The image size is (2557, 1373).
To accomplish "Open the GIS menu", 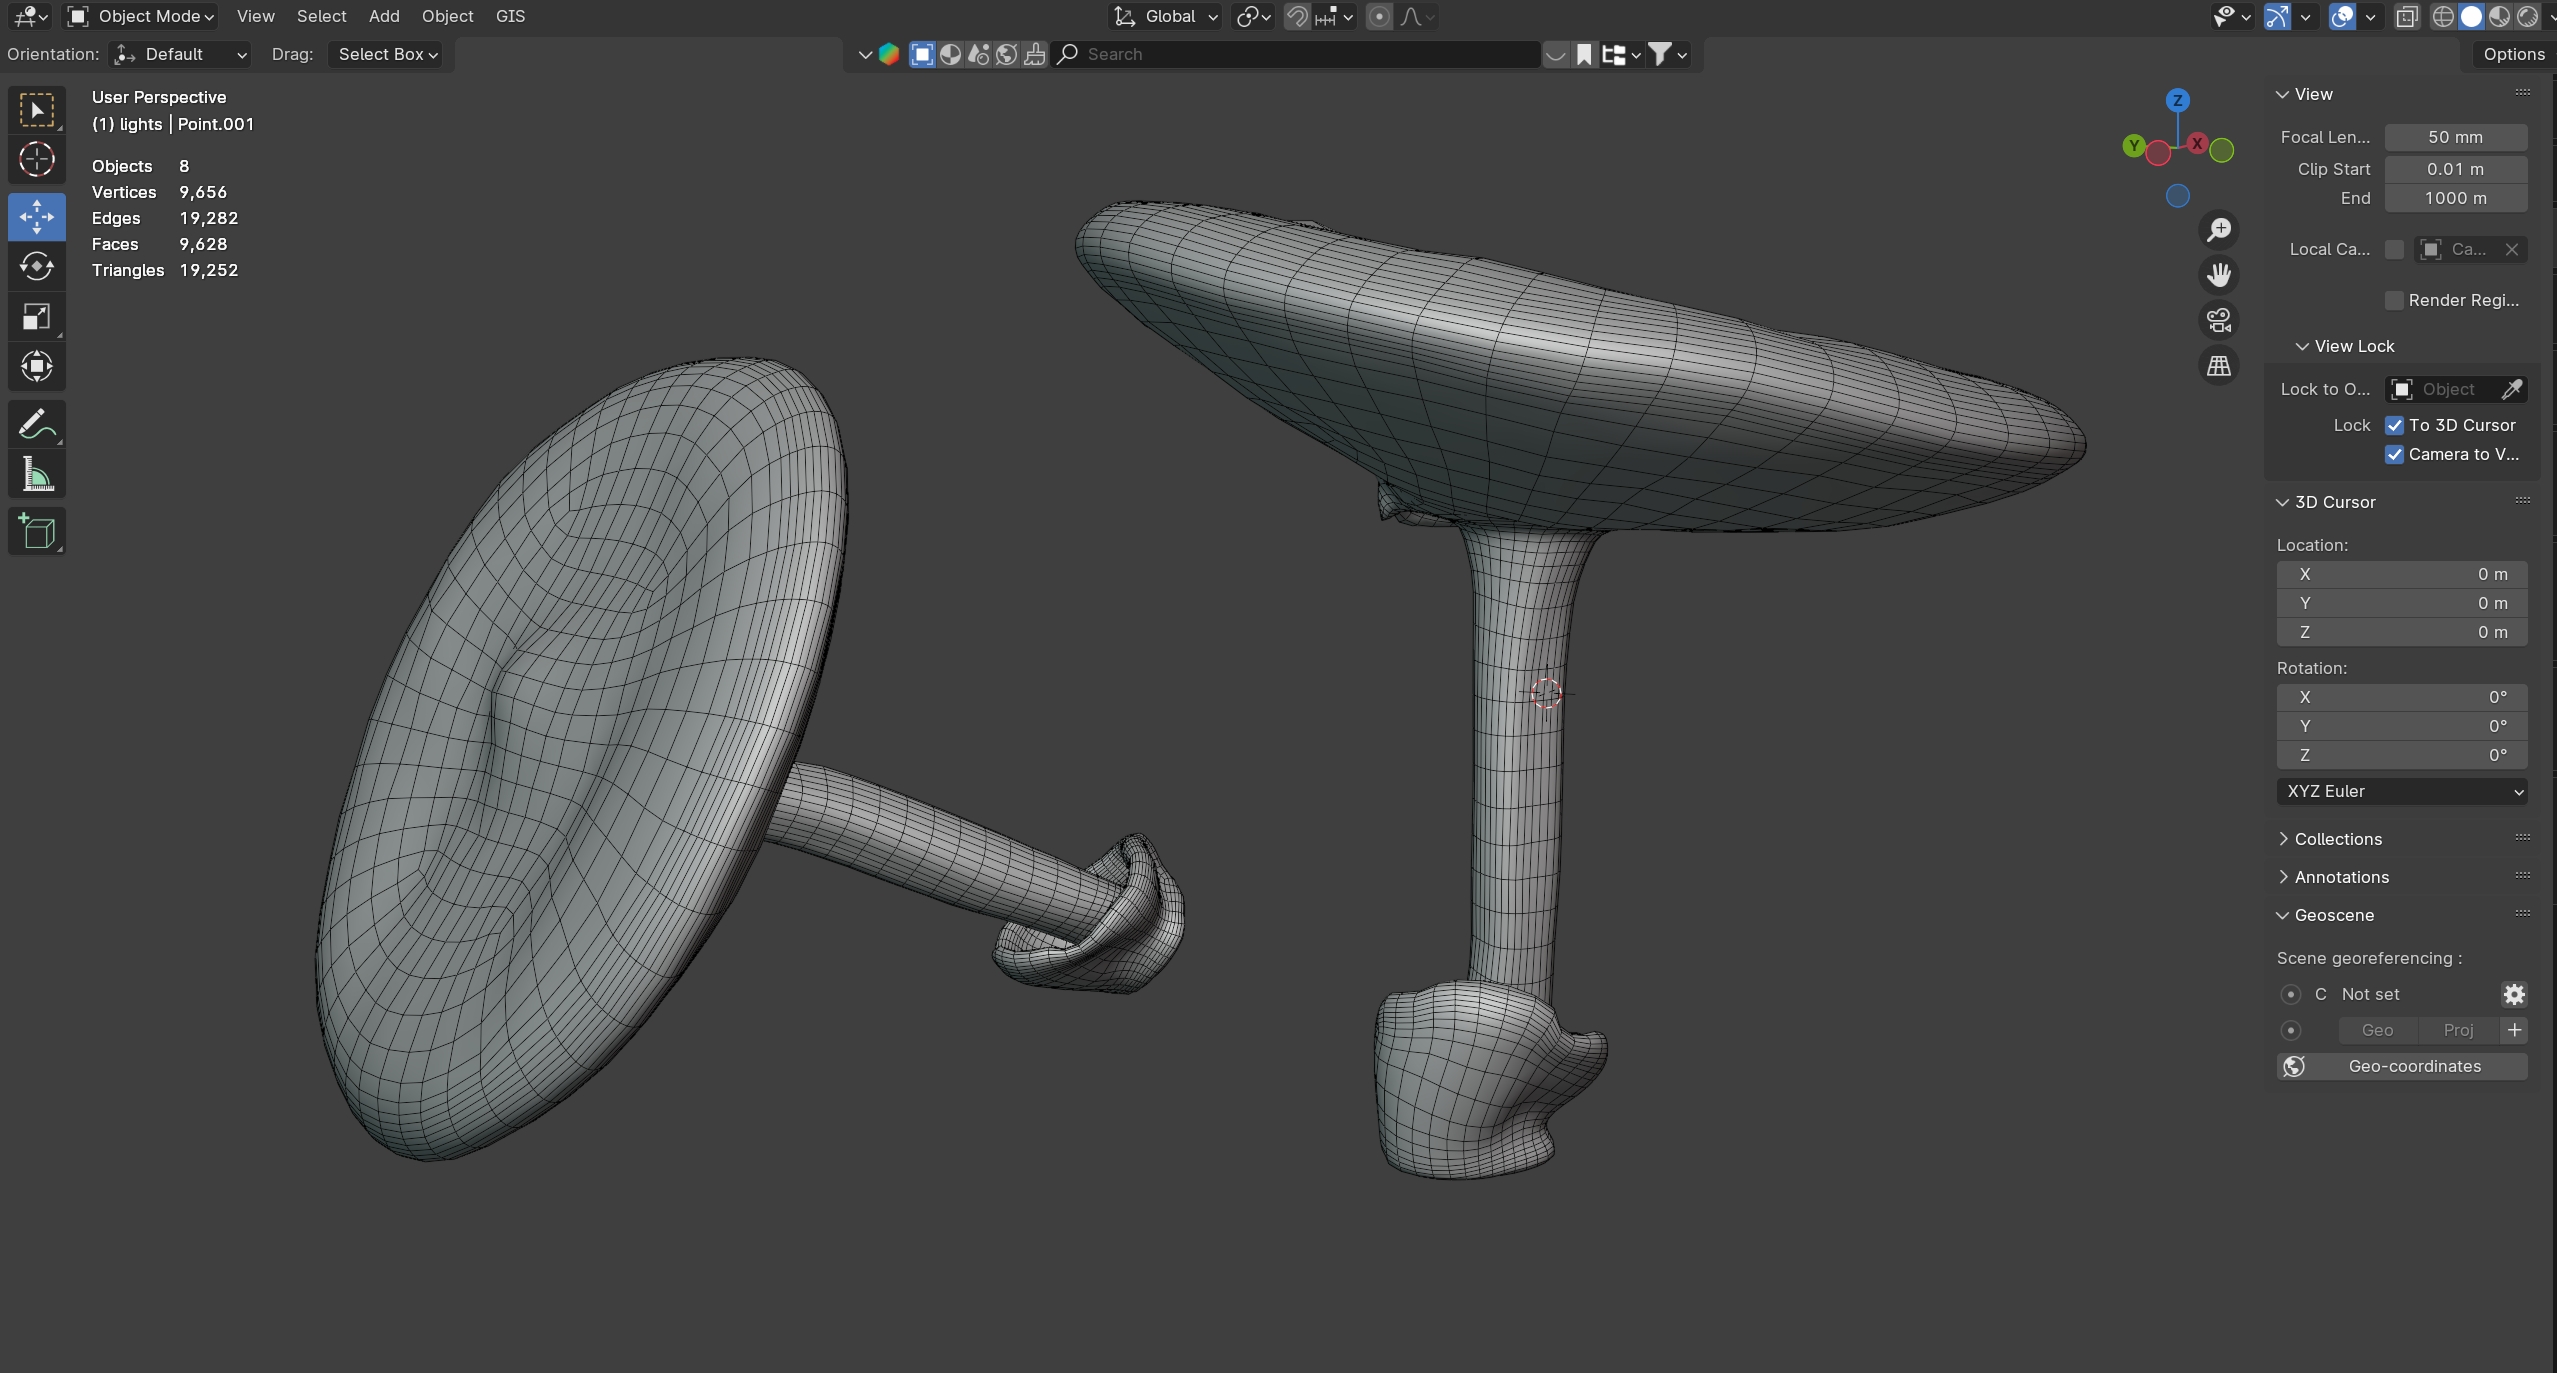I will pos(510,16).
